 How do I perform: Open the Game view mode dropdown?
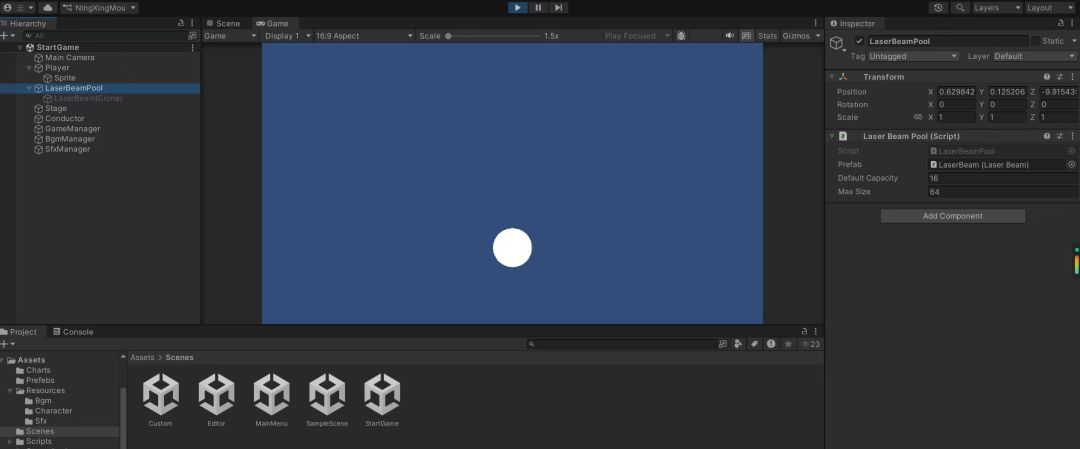(x=231, y=36)
